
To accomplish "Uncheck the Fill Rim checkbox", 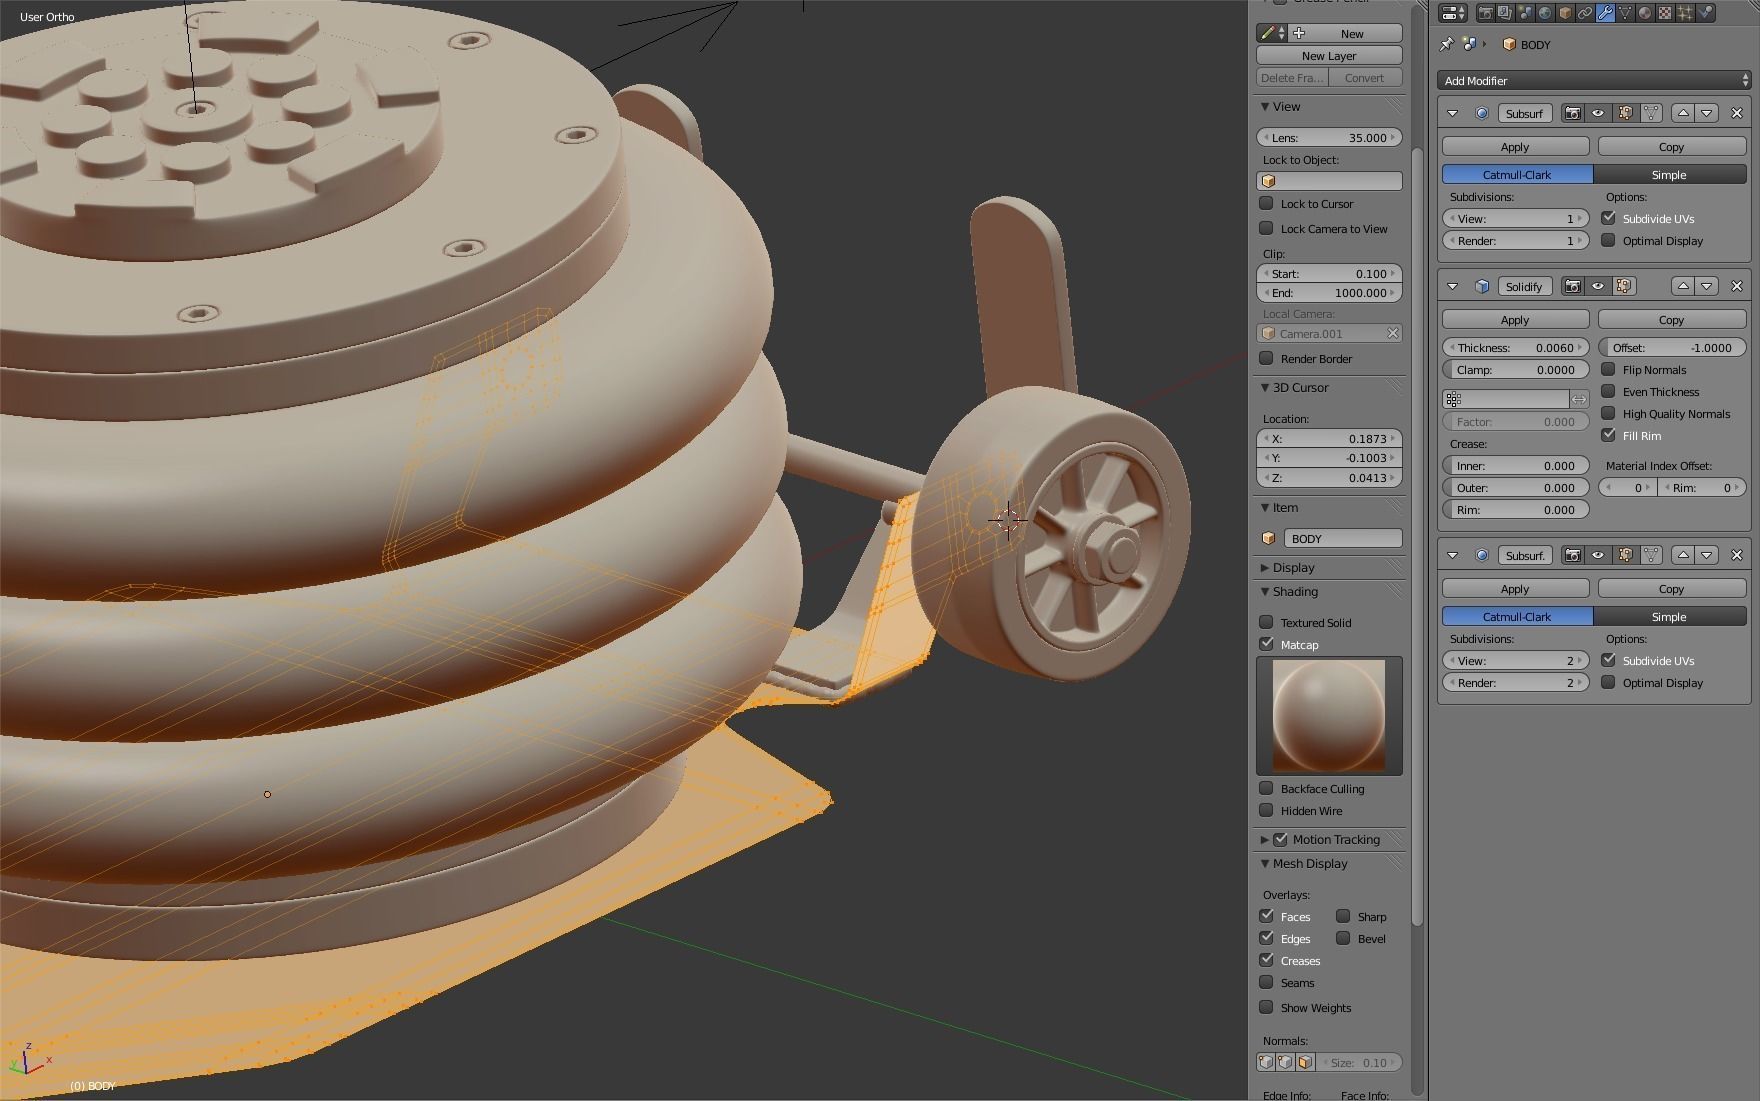I will point(1609,435).
